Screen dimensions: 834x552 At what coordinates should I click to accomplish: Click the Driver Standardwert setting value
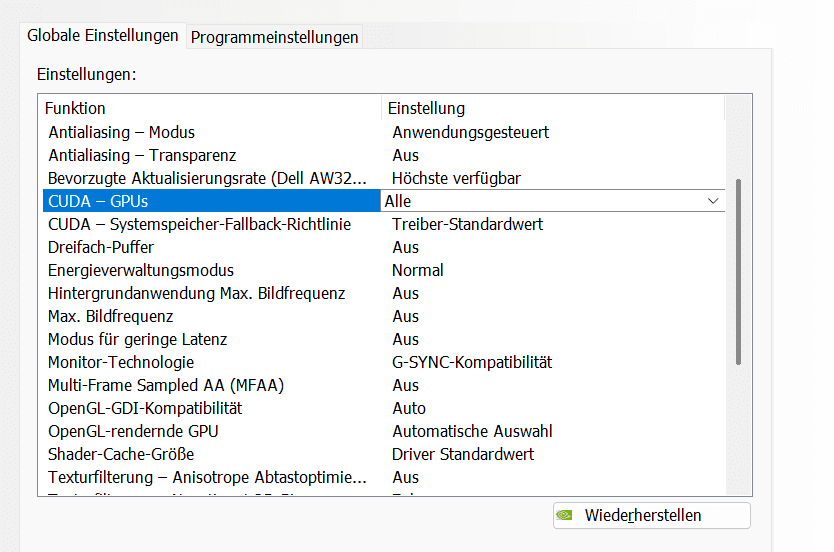click(463, 454)
